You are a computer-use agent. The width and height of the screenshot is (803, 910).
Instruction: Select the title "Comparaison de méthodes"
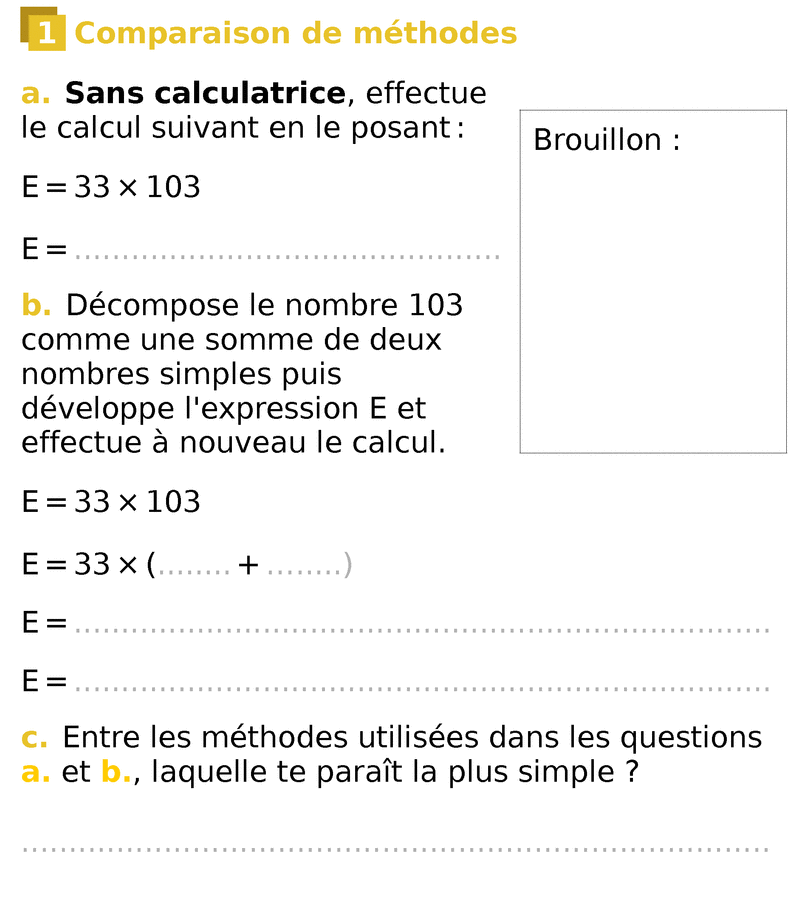click(x=296, y=34)
